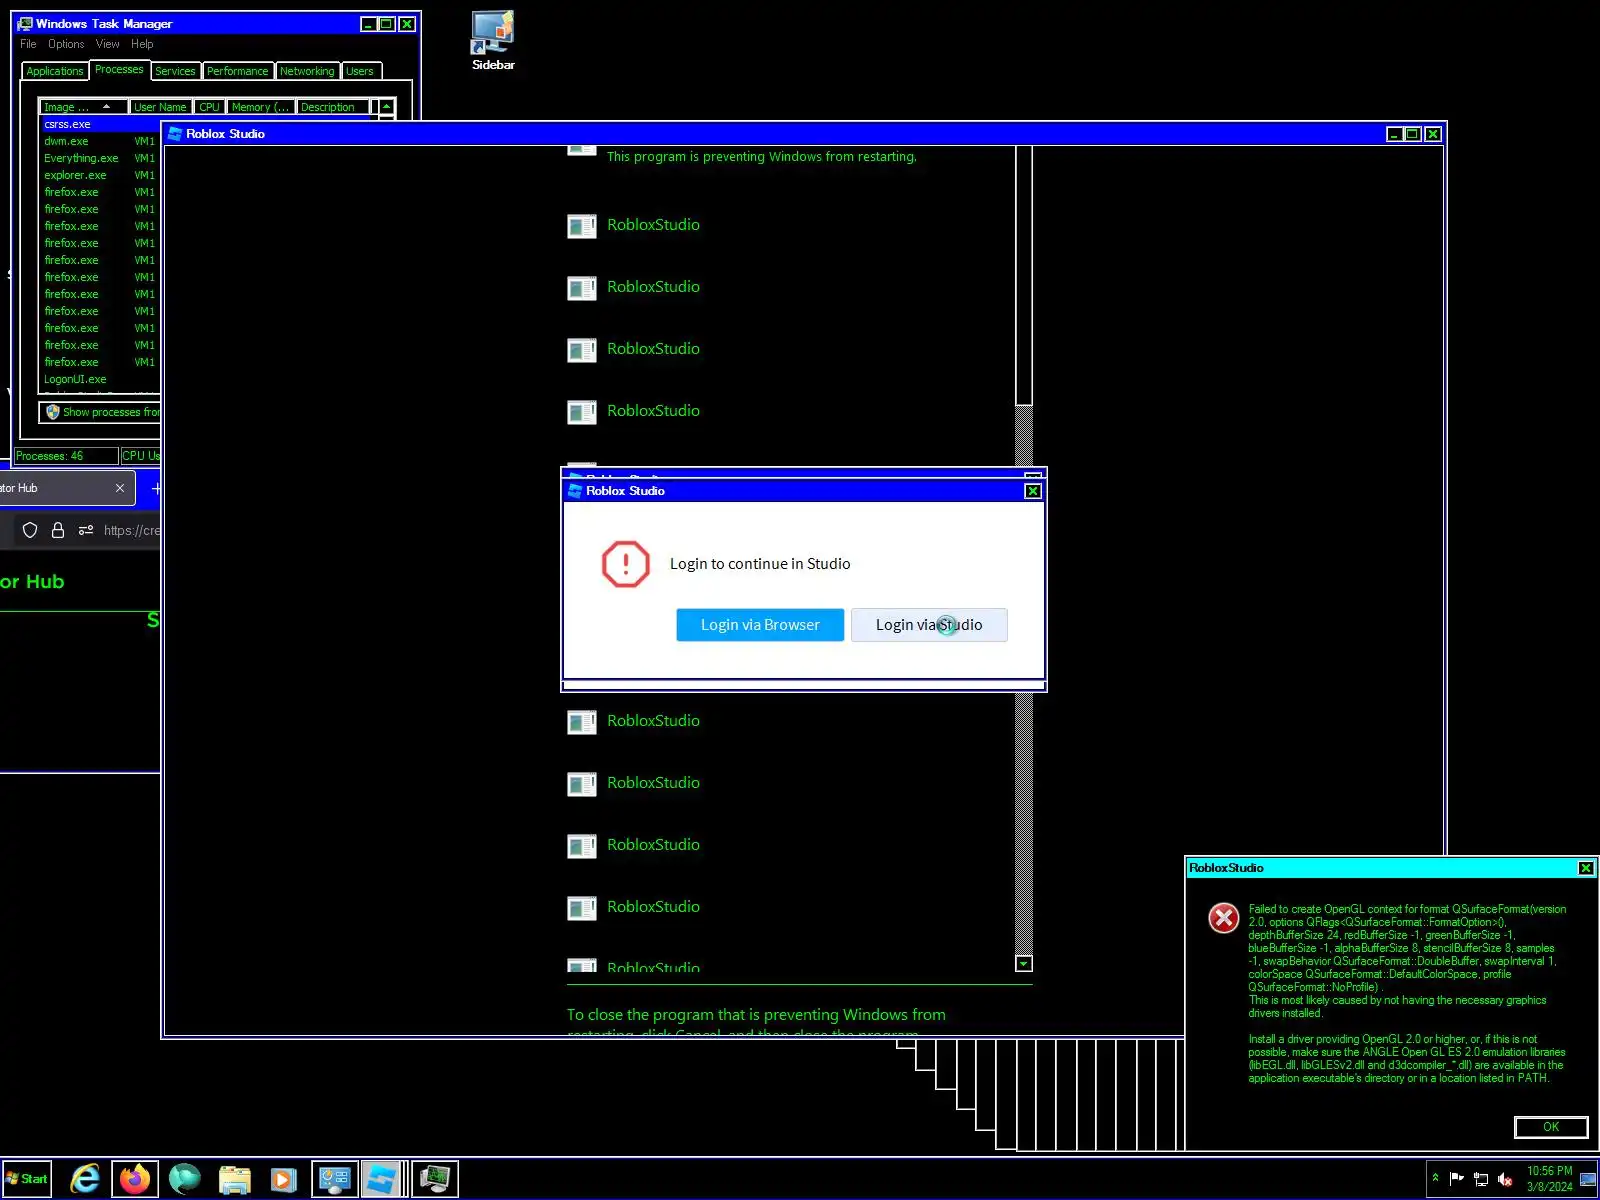Click the Roblox Studio login dialog title icon

[x=575, y=491]
